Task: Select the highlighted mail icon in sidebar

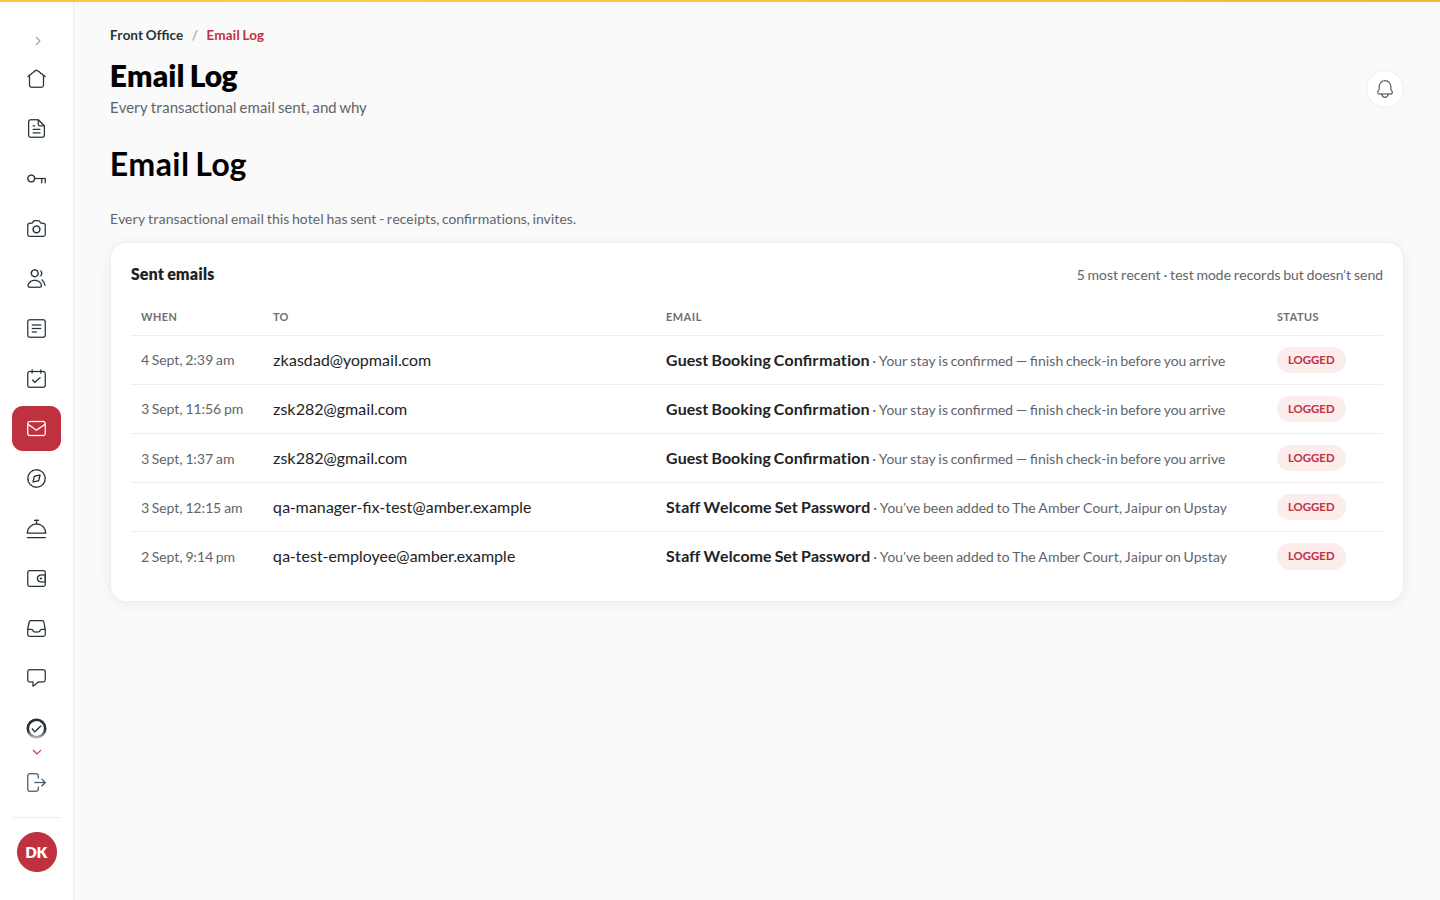Action: 37,429
